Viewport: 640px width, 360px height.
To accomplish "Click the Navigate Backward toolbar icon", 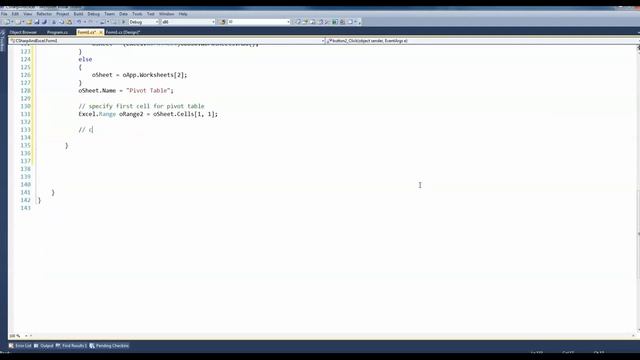I will pos(102,22).
